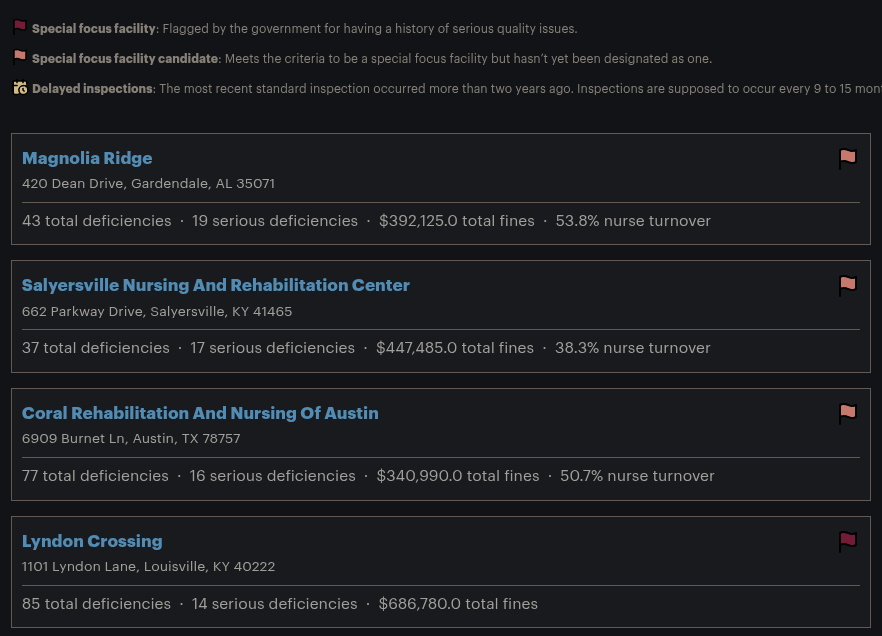Click '$686,780.0 total fines' text
The width and height of the screenshot is (882, 636).
click(458, 604)
